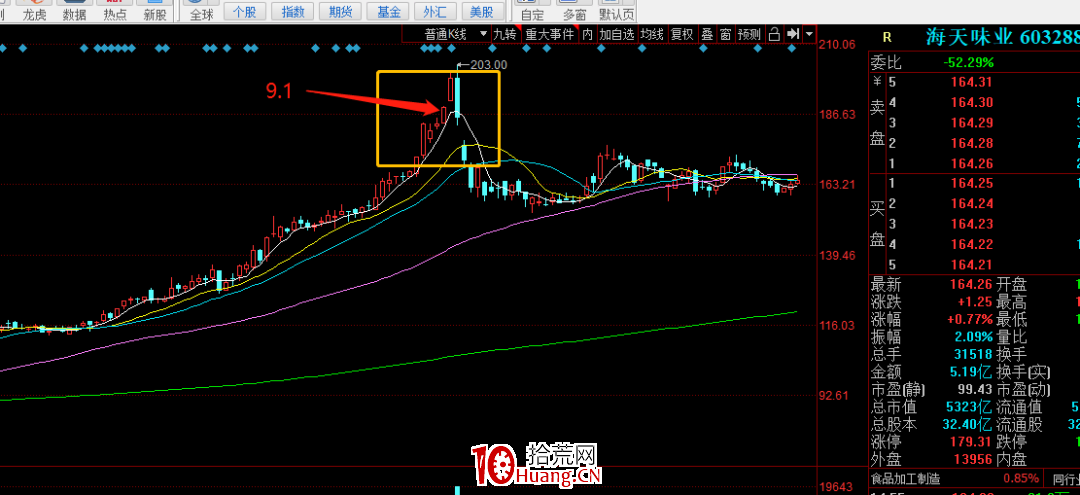
Task: Click the 市盈(静) value 99.43
Action: tap(975, 390)
